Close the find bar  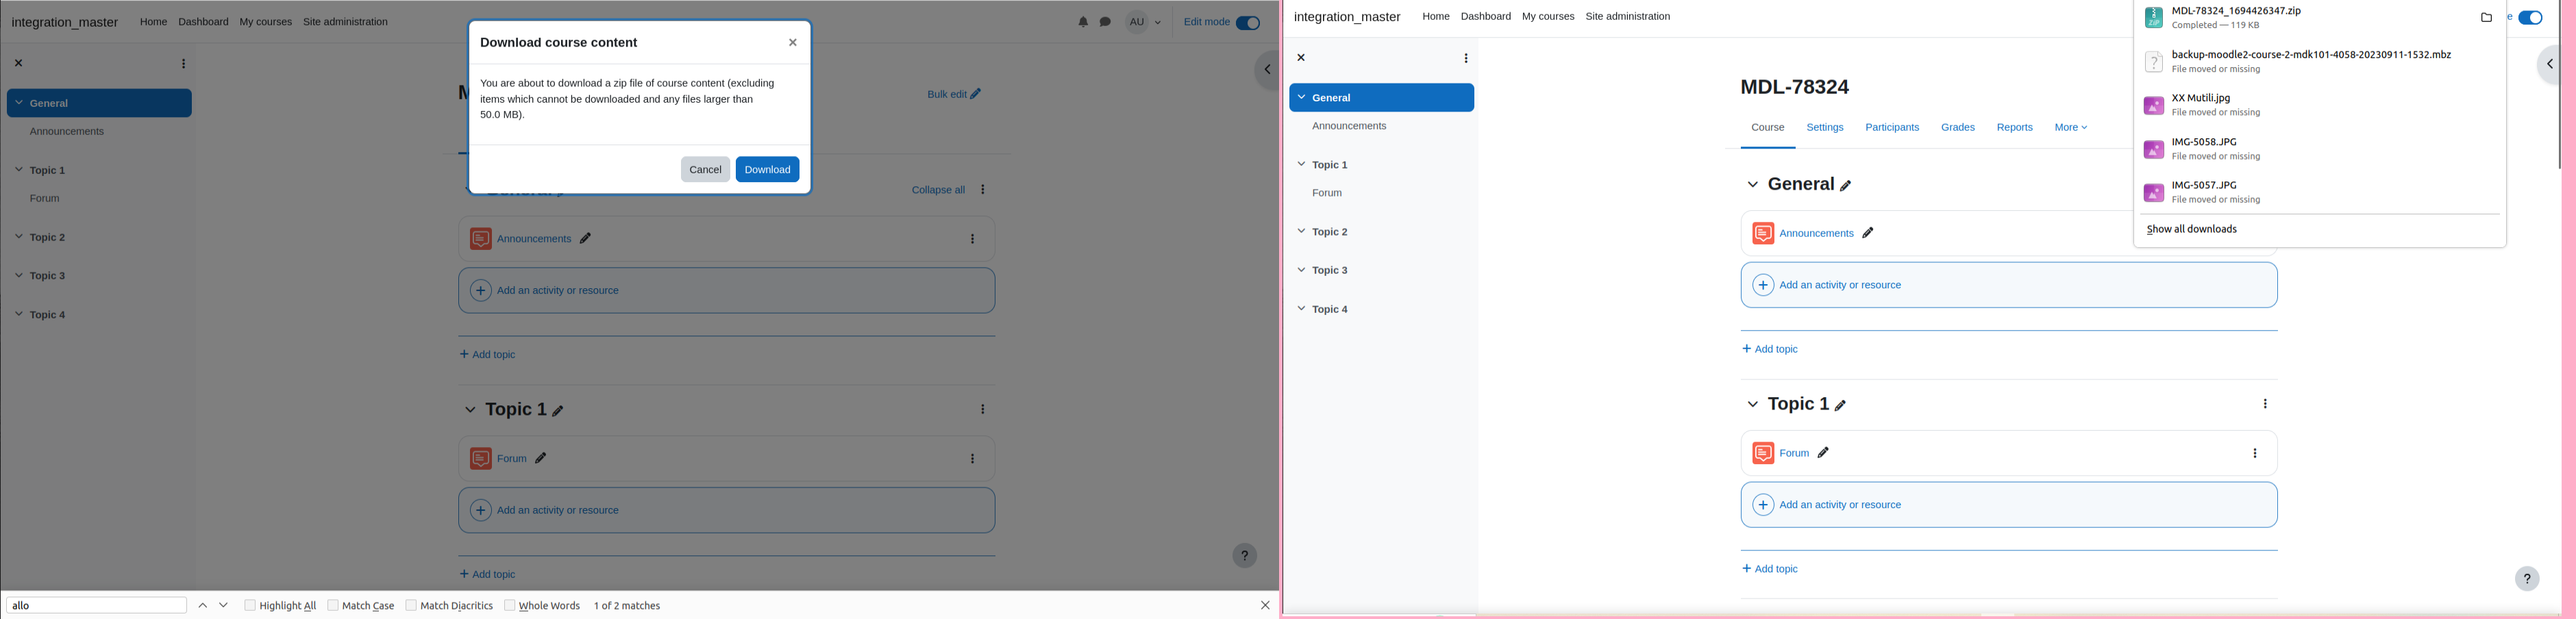pyautogui.click(x=1265, y=606)
